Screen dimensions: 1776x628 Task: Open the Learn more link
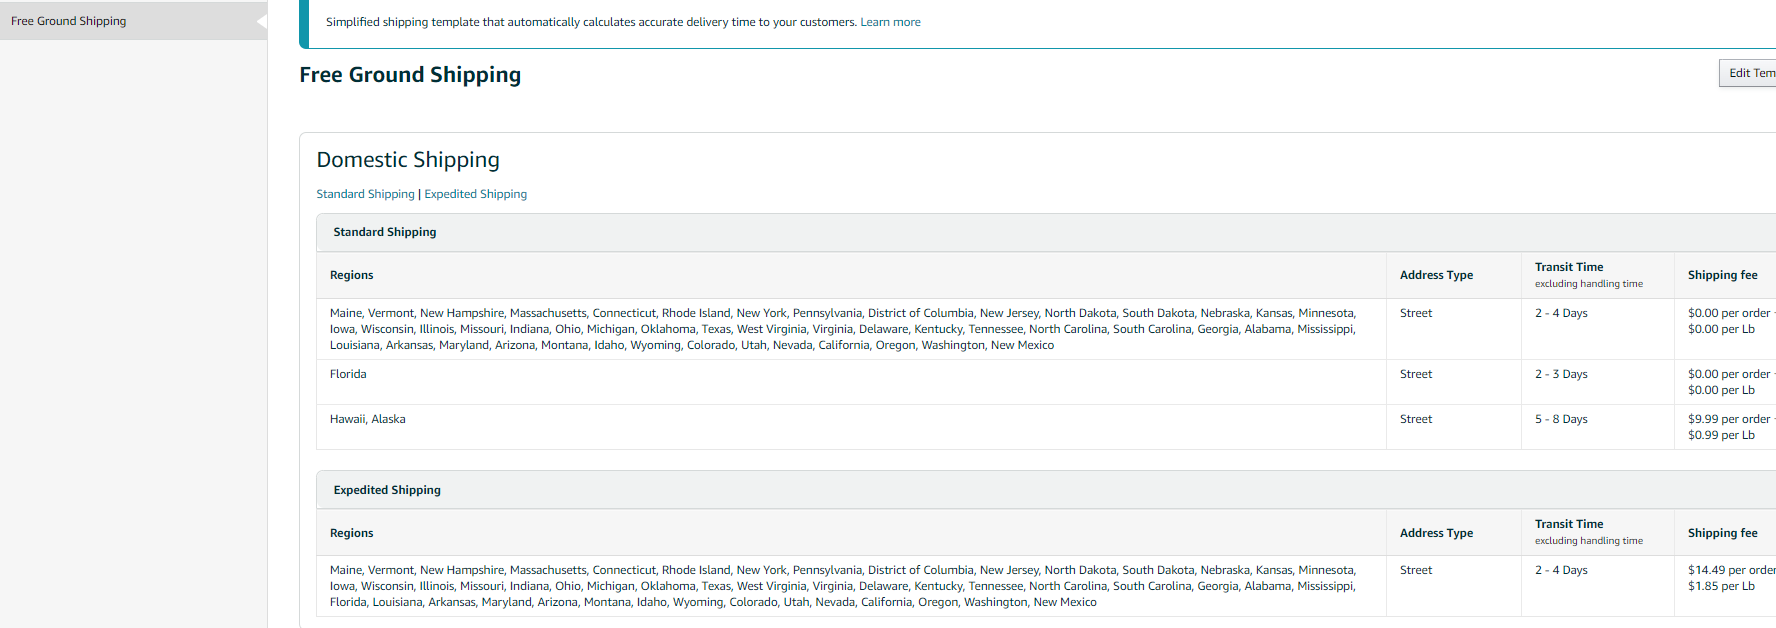pyautogui.click(x=890, y=22)
